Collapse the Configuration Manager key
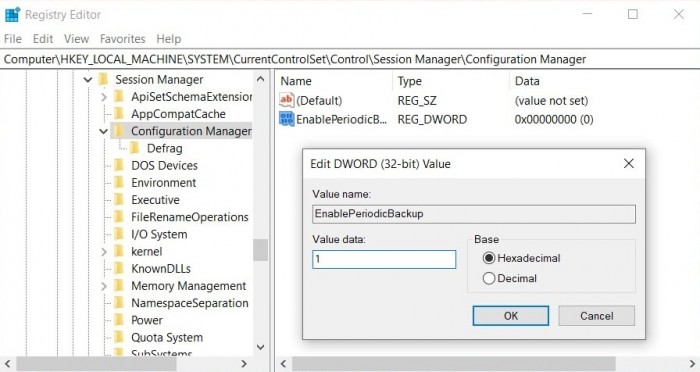This screenshot has width=700, height=372. pyautogui.click(x=104, y=131)
